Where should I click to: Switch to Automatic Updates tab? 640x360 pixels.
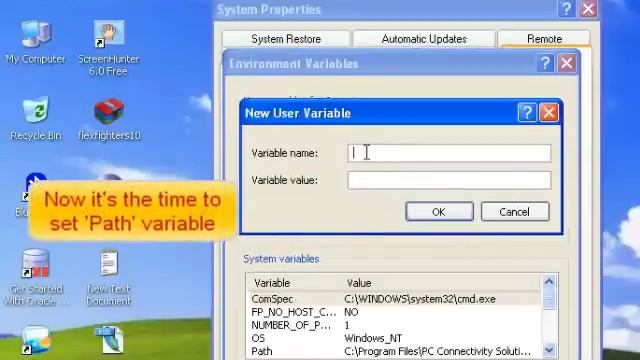pos(424,39)
